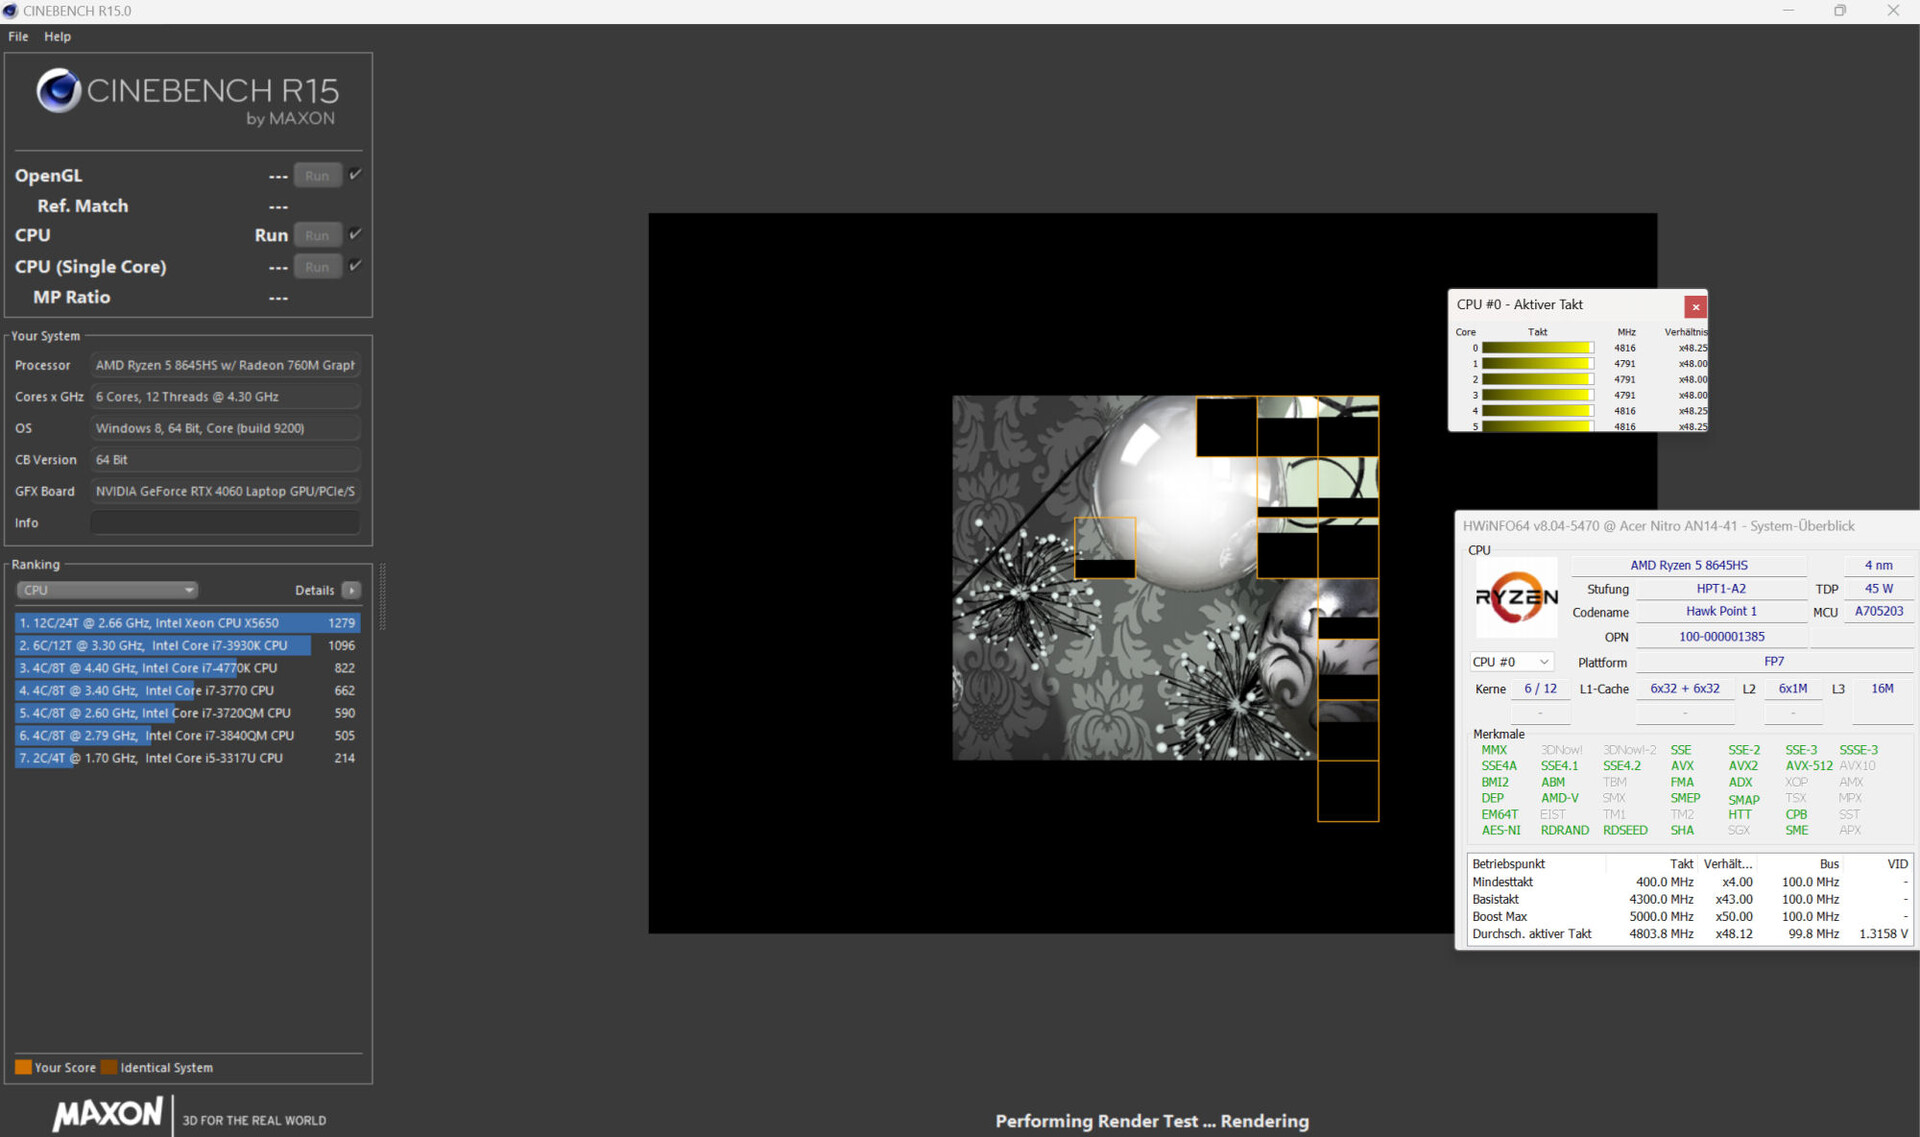Click the Cinebench sphere logo icon
Viewport: 1920px width, 1137px height.
58,91
